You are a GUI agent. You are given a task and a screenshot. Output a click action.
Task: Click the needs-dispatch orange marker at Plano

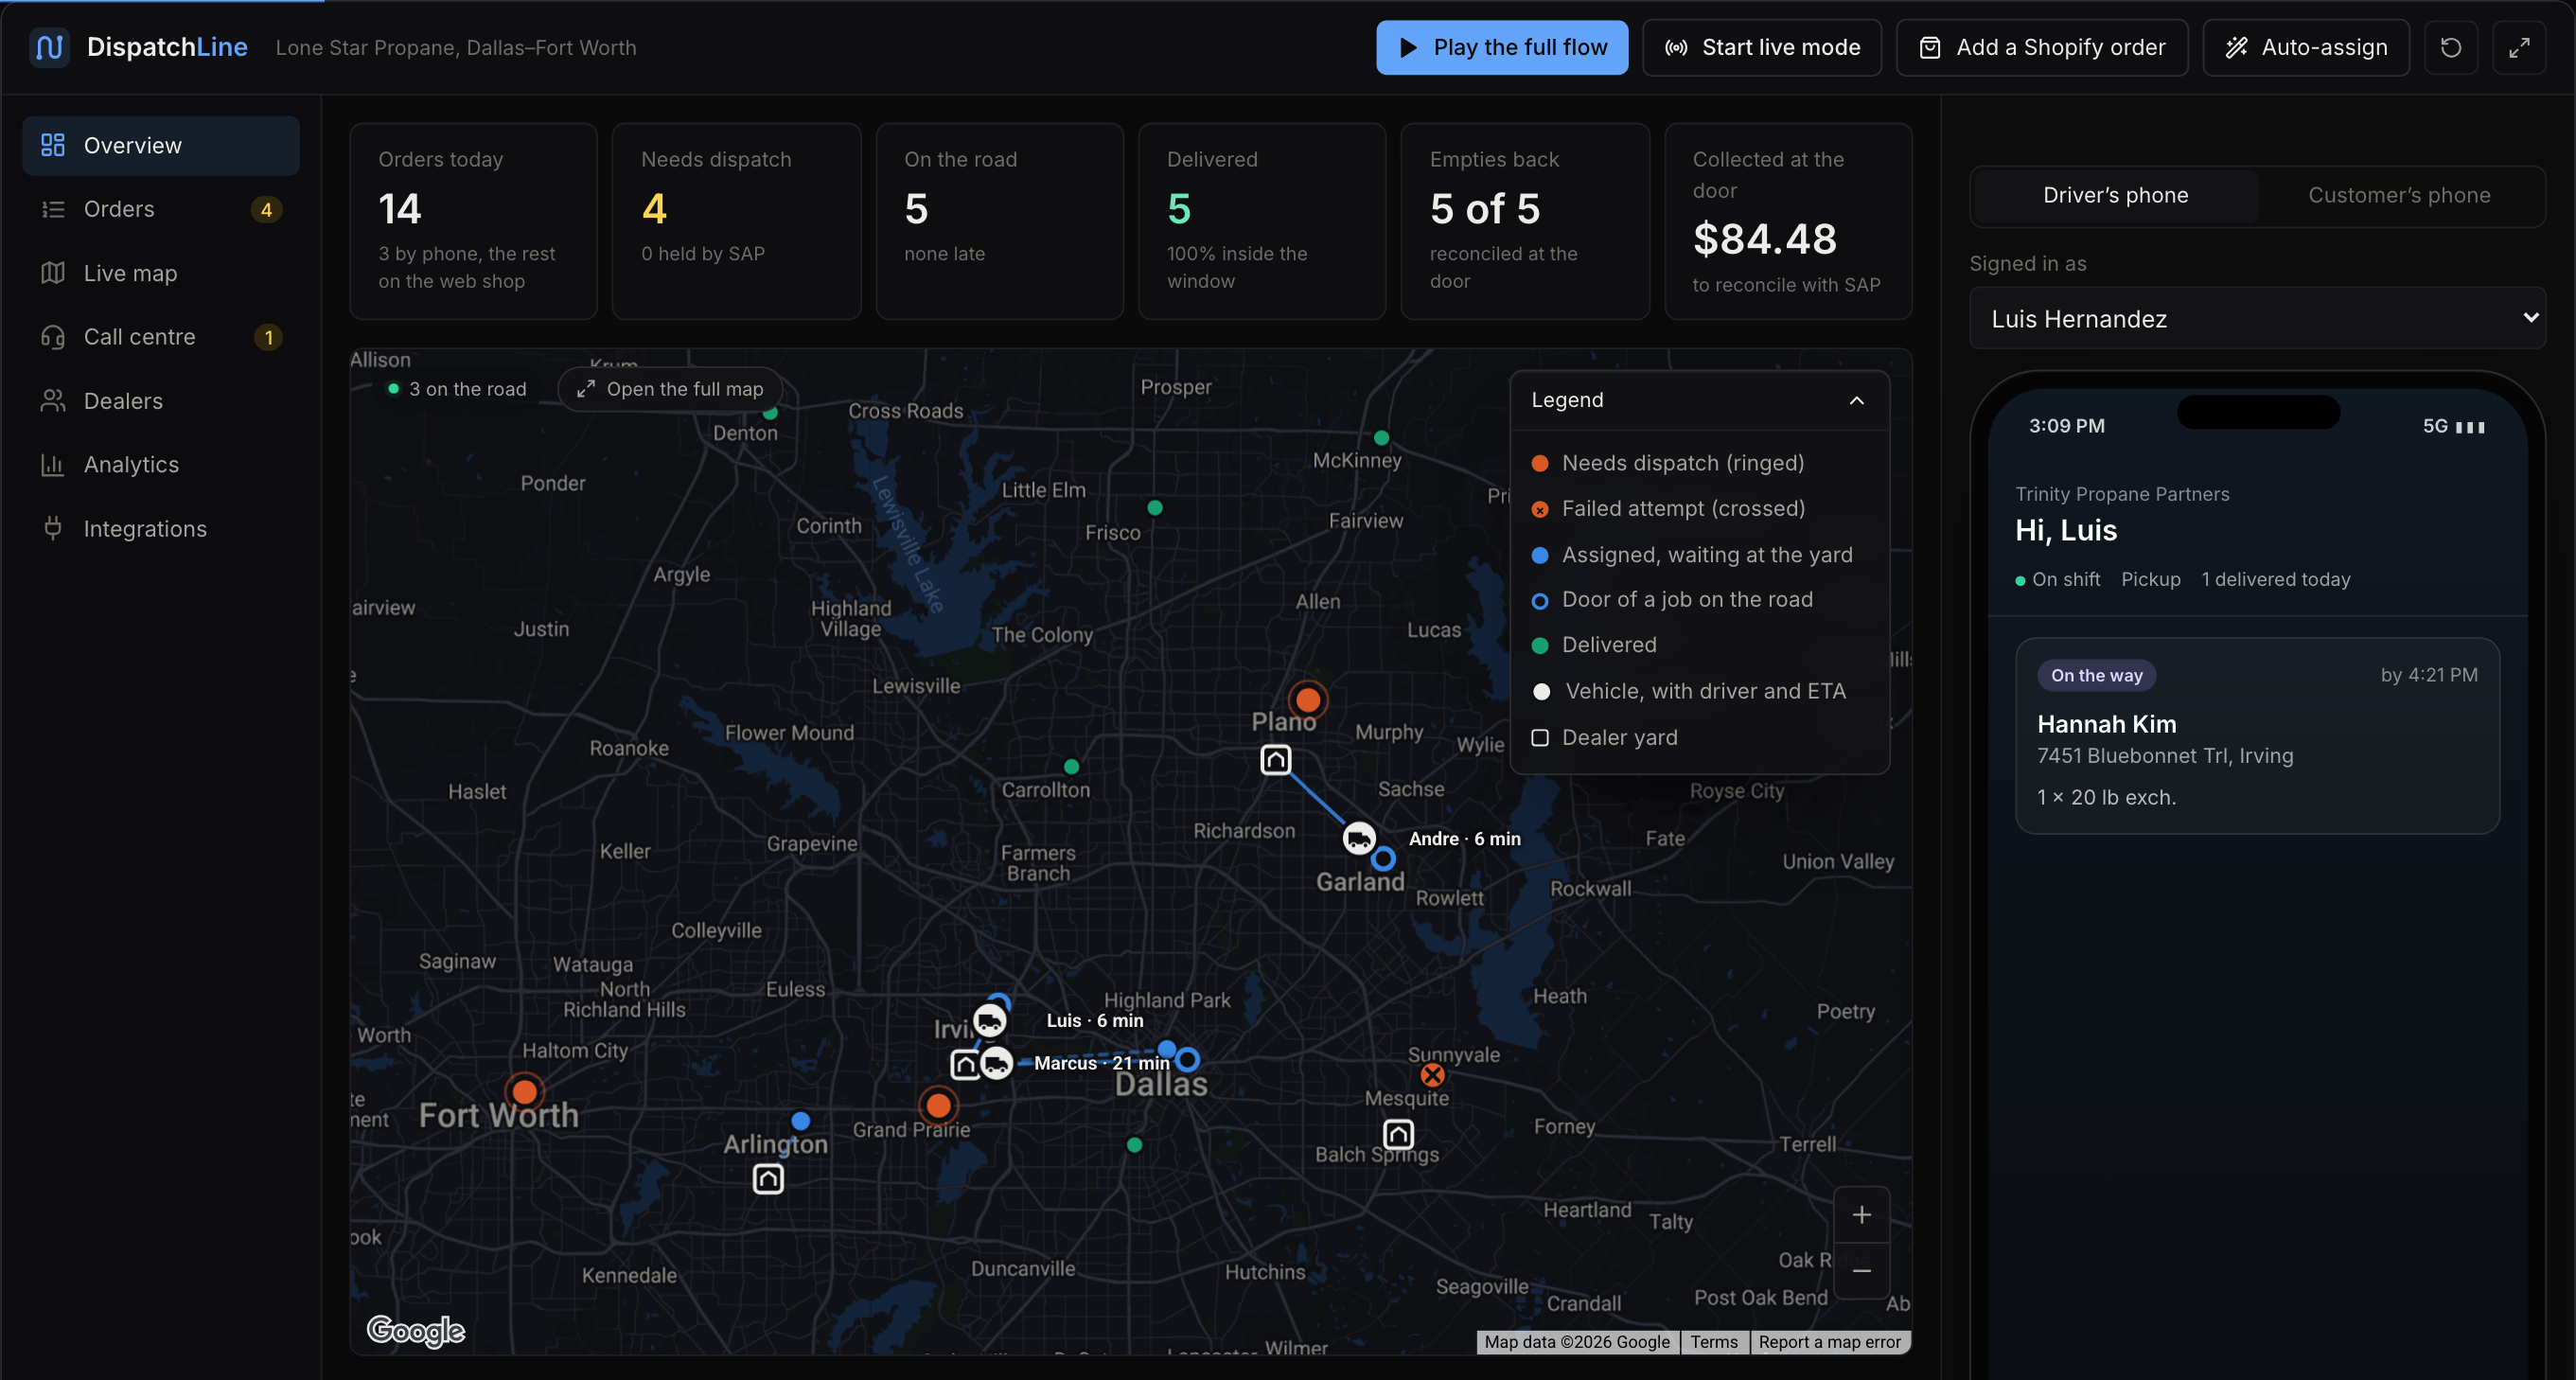point(1308,700)
